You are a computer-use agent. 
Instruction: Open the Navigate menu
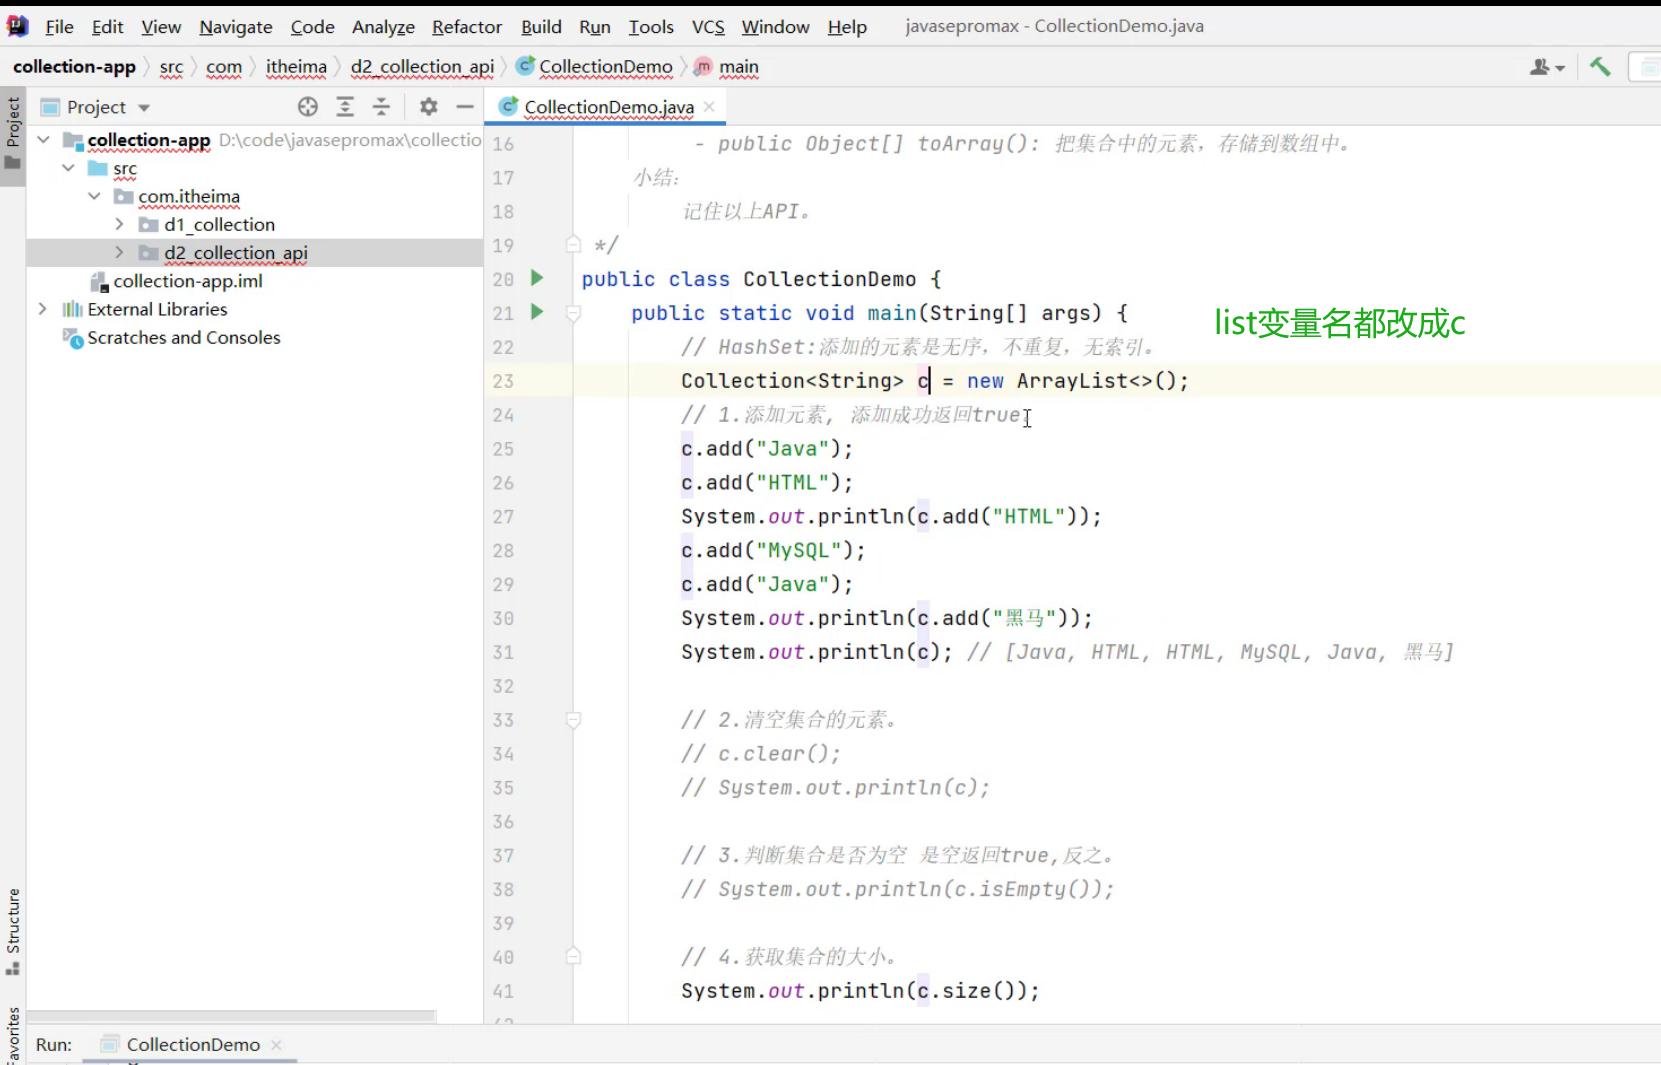pos(236,27)
